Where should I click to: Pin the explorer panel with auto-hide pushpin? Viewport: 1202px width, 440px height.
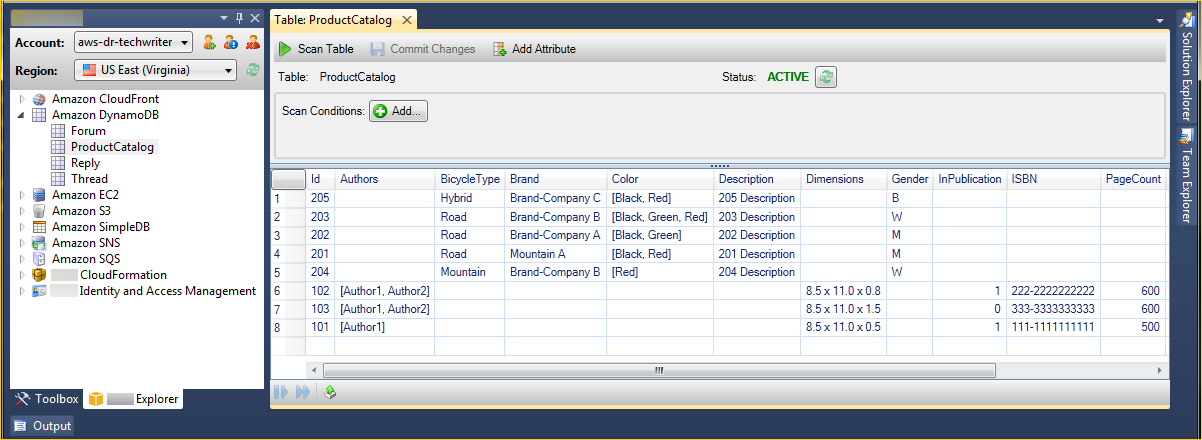click(237, 19)
